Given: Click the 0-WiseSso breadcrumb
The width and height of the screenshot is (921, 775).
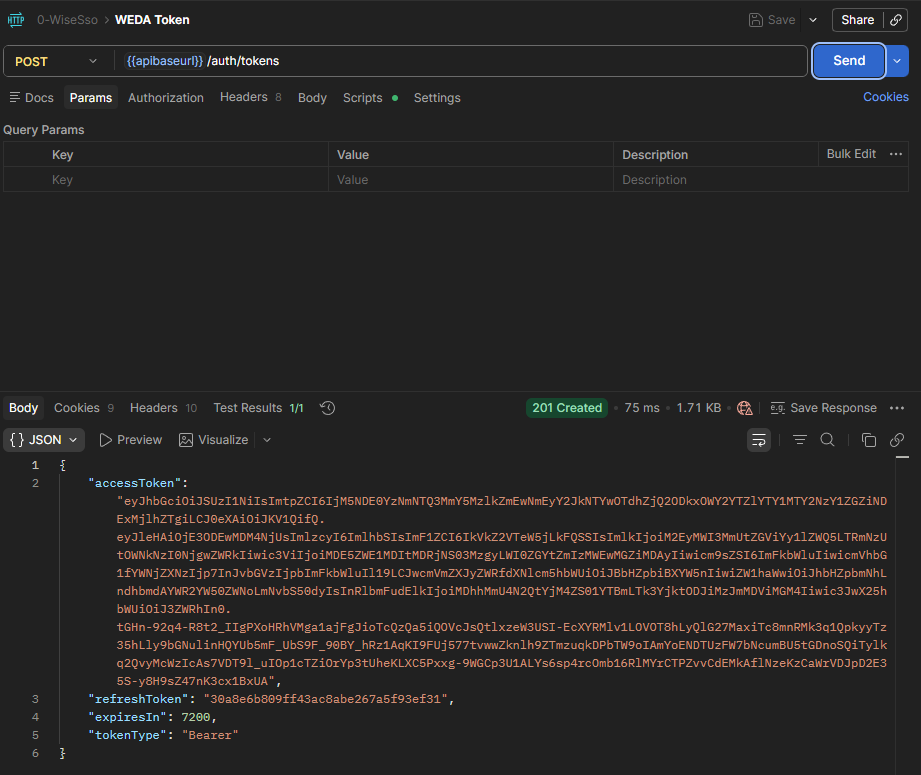Looking at the screenshot, I should pyautogui.click(x=68, y=20).
